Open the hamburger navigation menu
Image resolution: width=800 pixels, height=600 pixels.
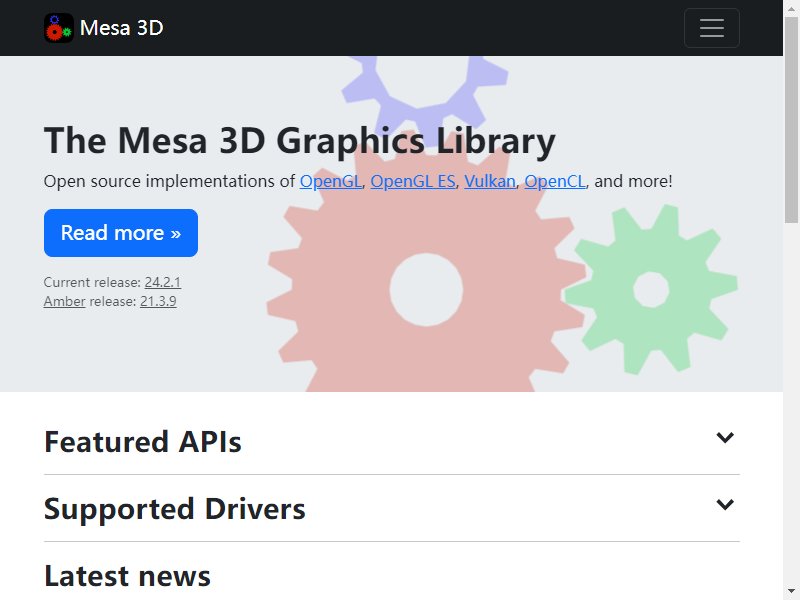[712, 28]
